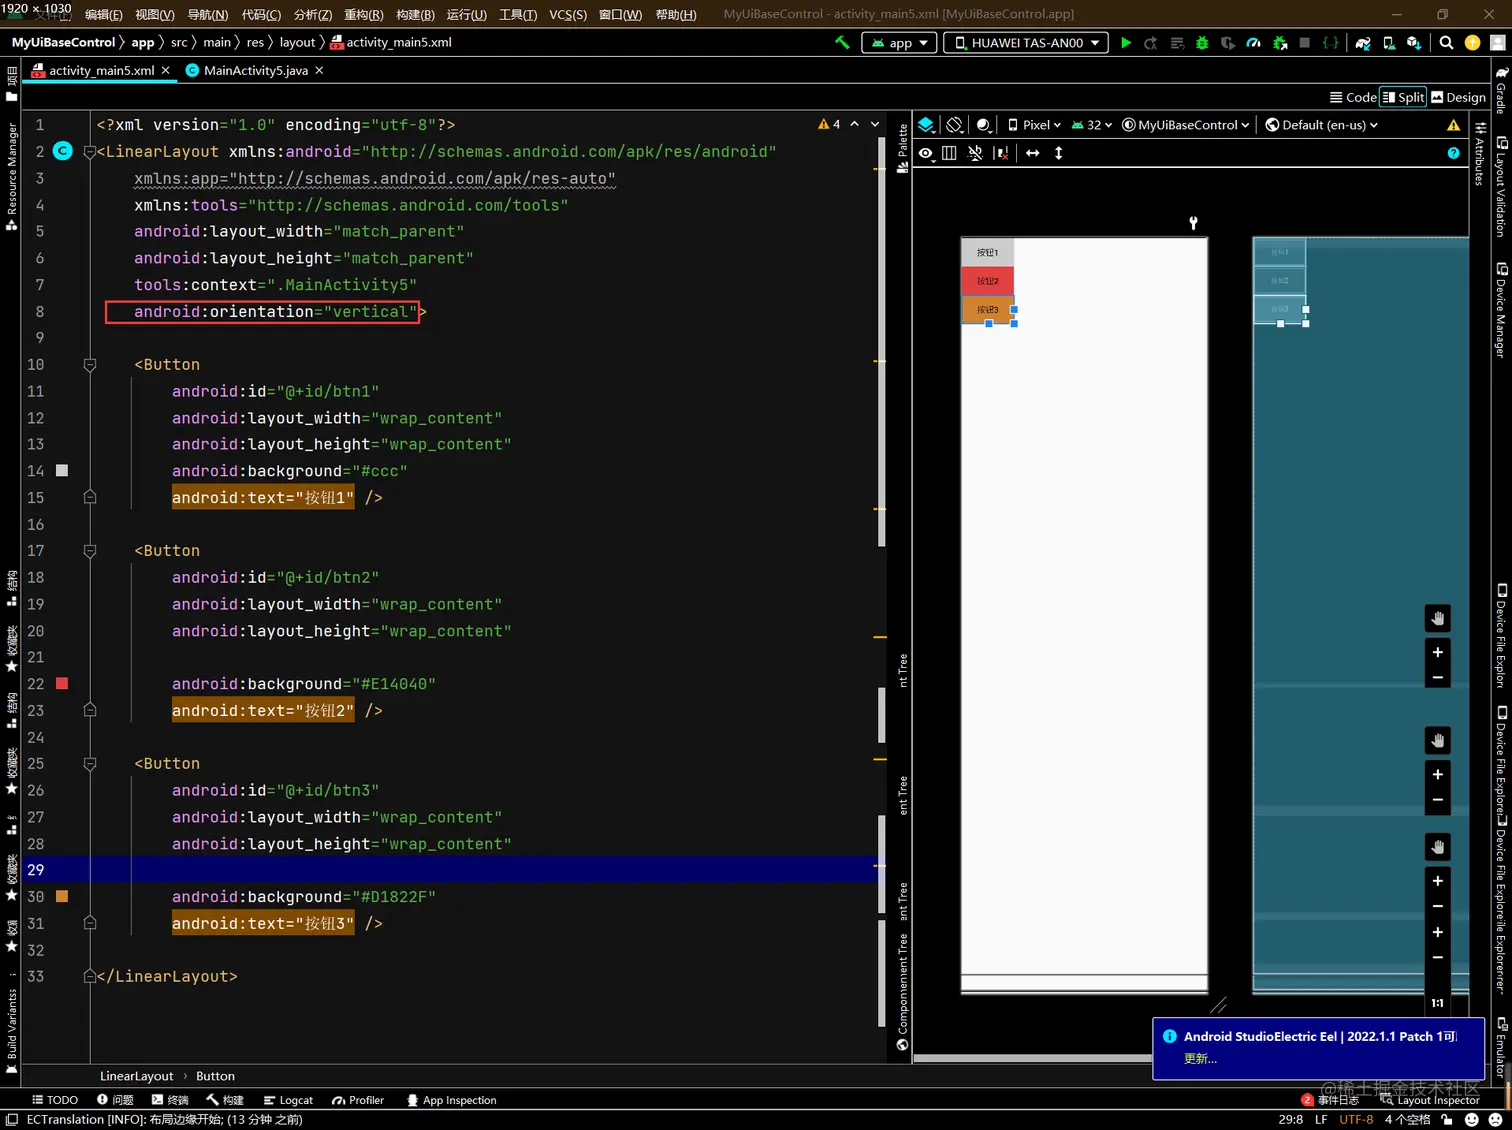The width and height of the screenshot is (1512, 1130).
Task: Switch editor to Split view mode
Action: (x=1403, y=97)
